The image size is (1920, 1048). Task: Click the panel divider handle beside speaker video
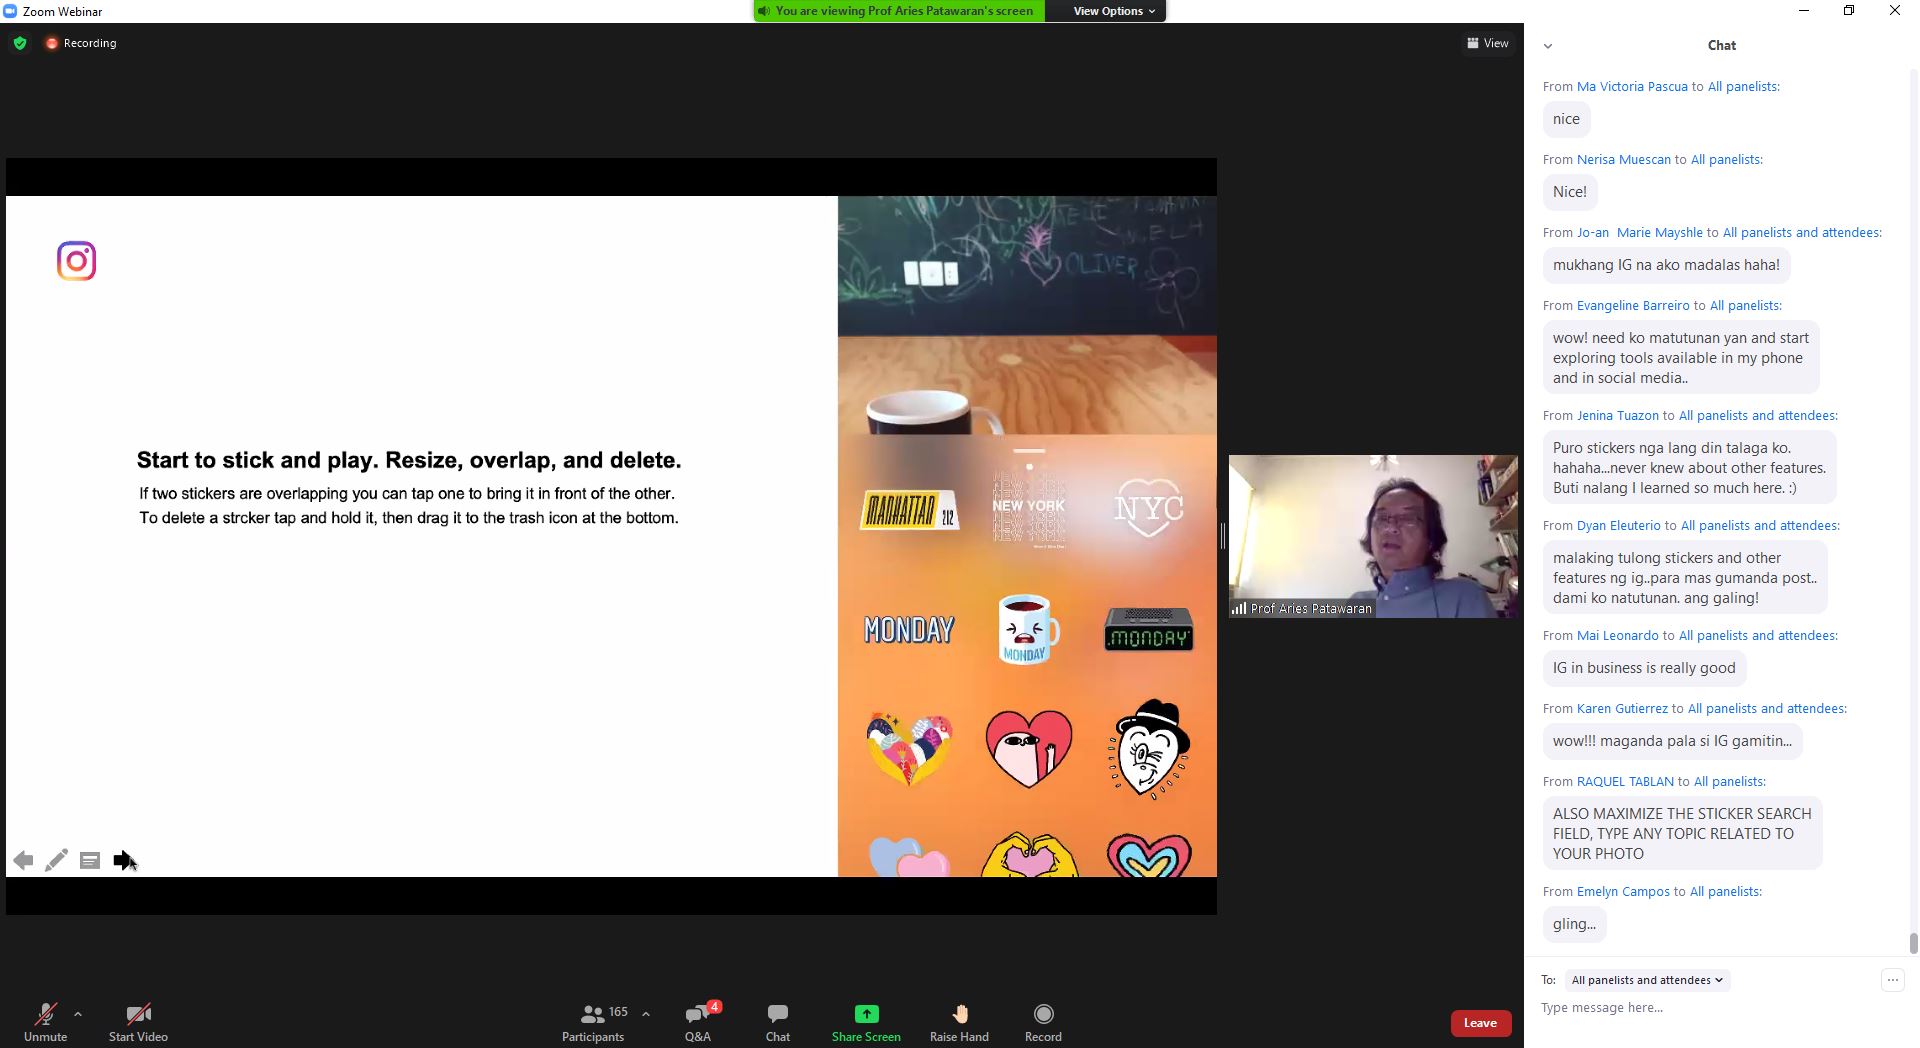click(1222, 536)
